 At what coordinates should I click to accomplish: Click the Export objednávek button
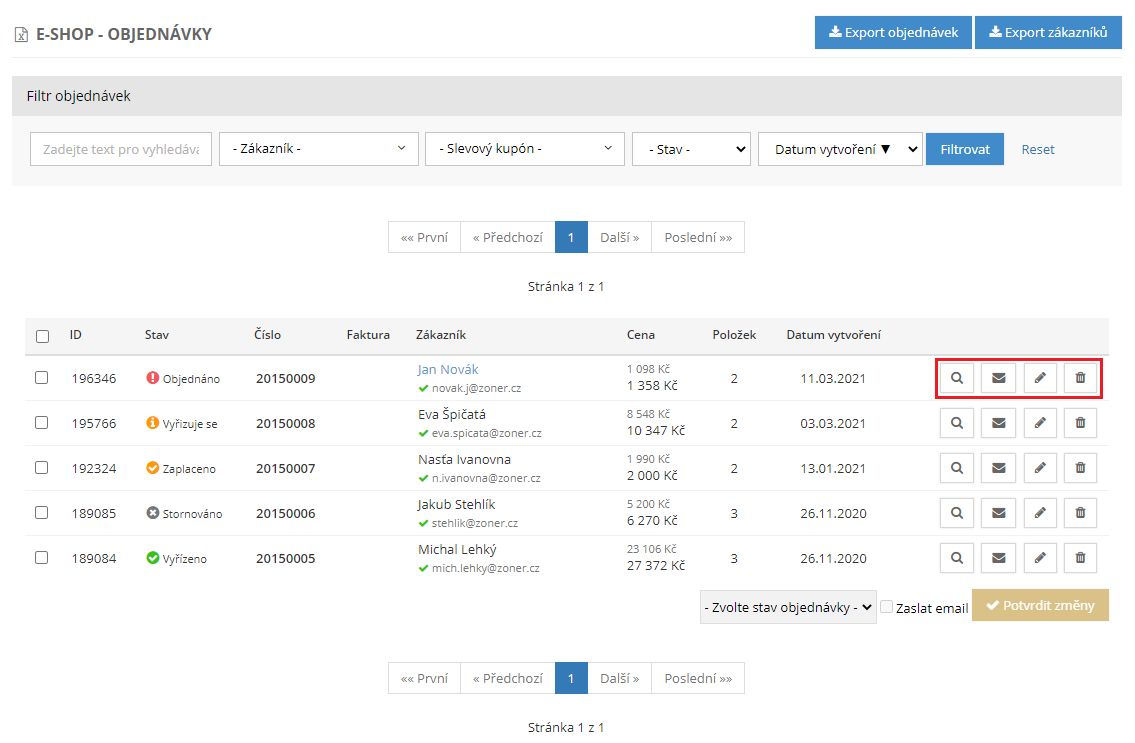[x=892, y=33]
